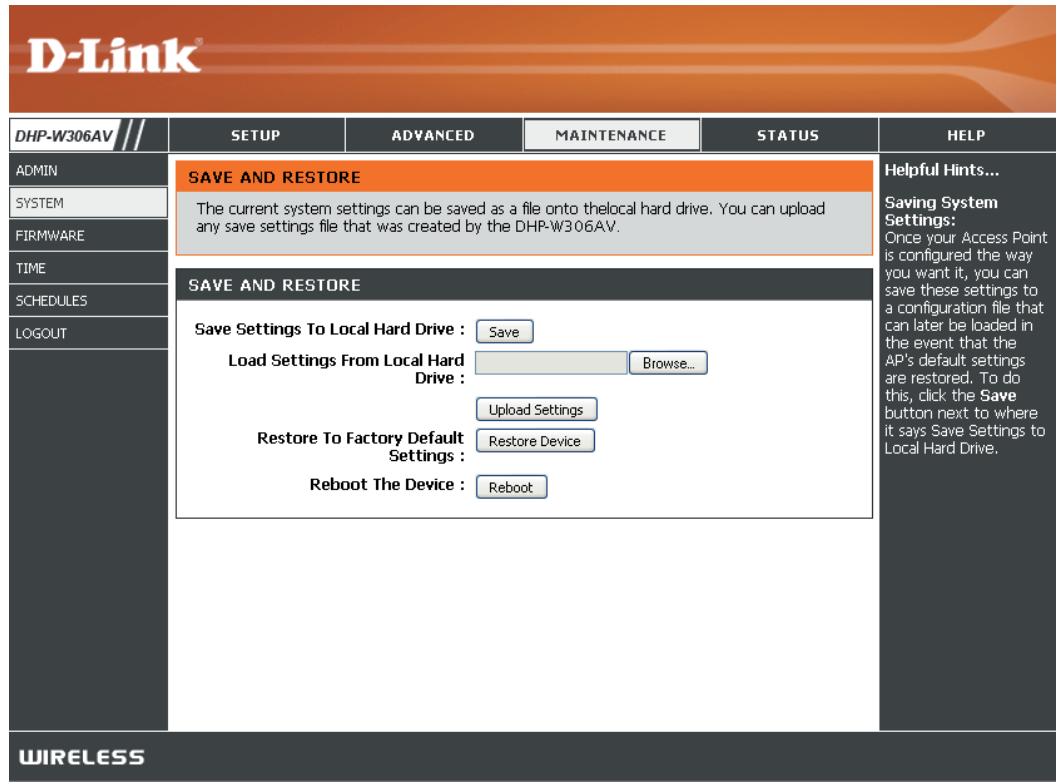Viewport: 1059px width, 784px height.
Task: Click the 'Save Settings To Local Hard Drive' label
Action: [x=330, y=329]
